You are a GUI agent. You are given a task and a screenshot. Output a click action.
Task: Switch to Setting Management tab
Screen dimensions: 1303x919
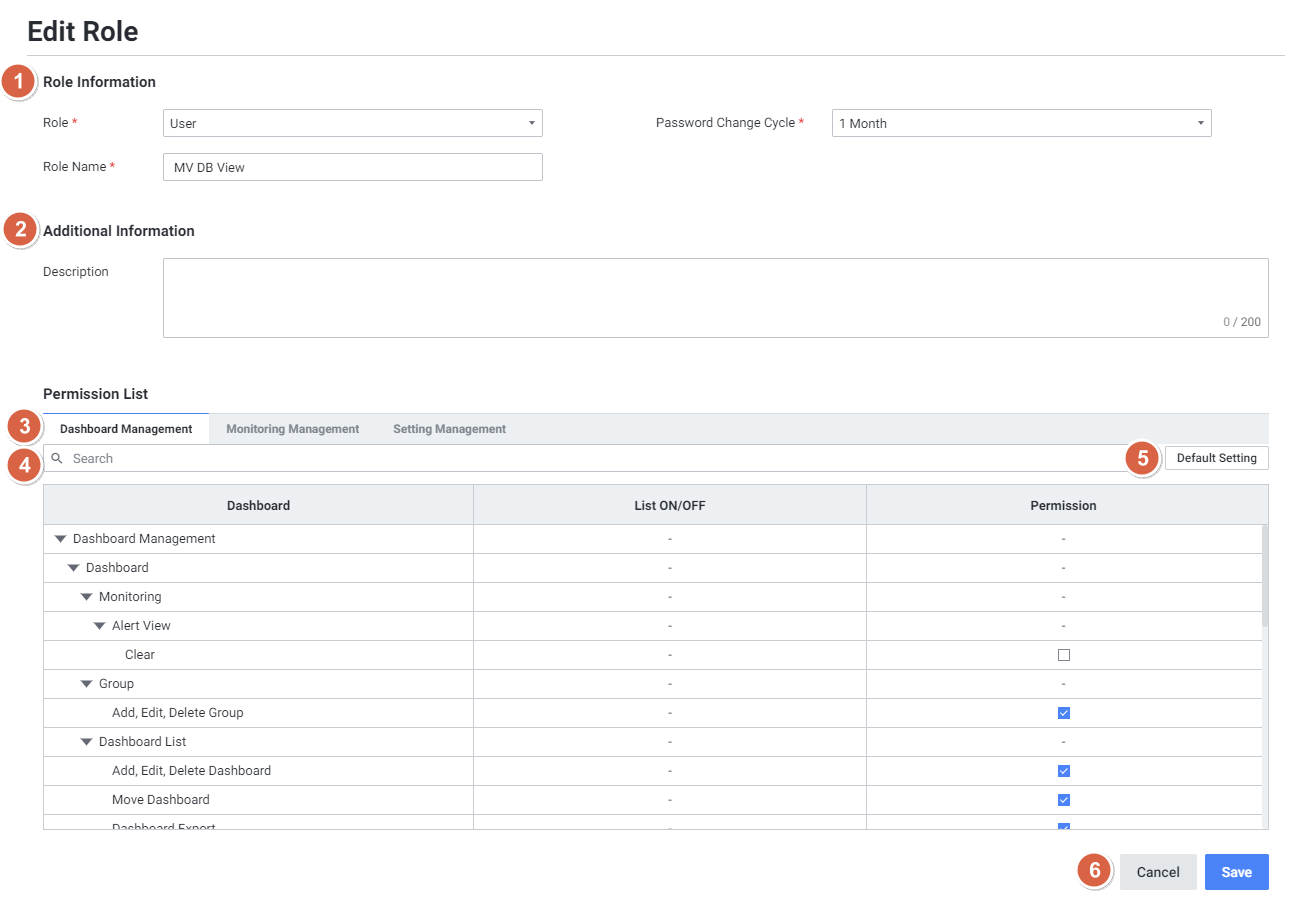(449, 429)
